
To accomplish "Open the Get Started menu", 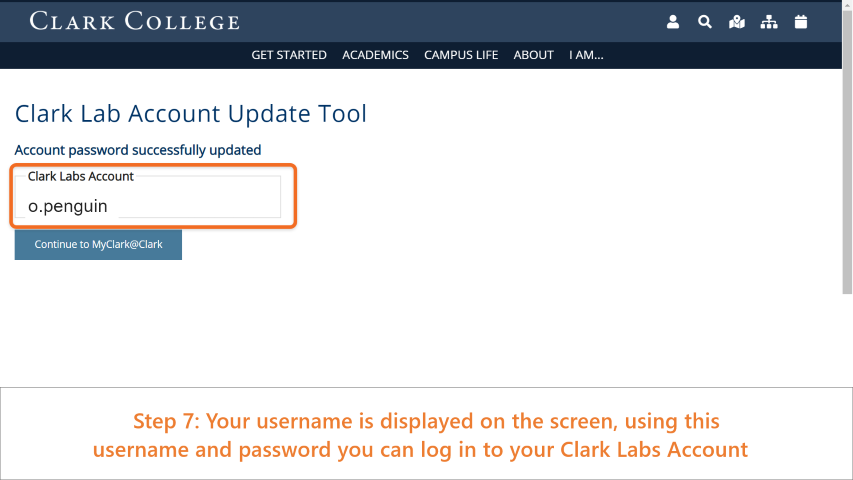I will 289,55.
